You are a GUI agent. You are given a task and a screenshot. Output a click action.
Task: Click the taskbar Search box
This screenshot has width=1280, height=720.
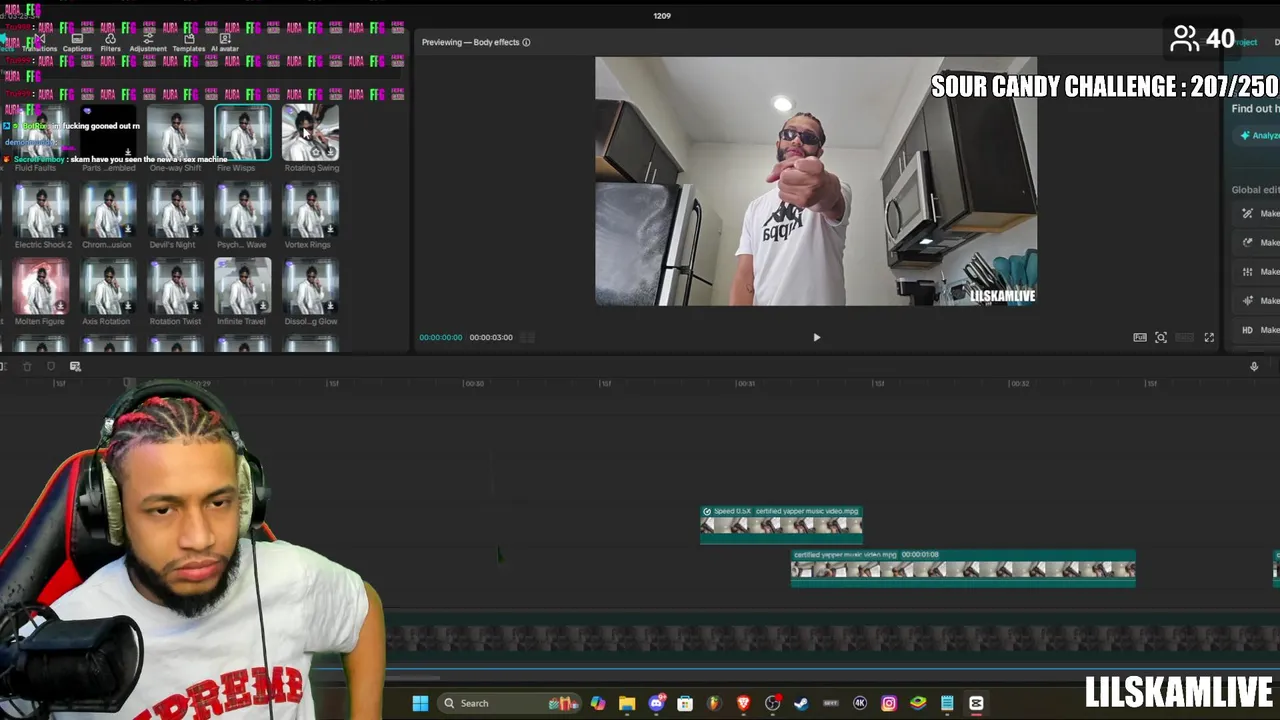510,703
